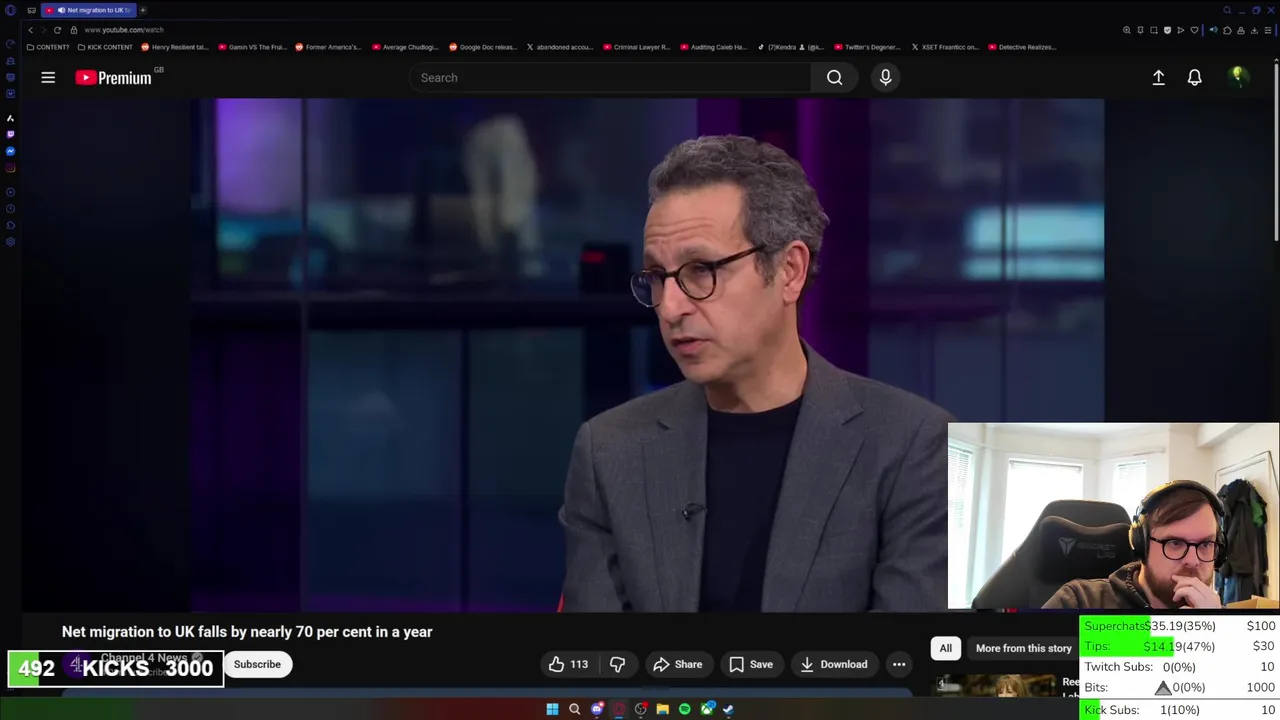Subscribe to Channel 4 News
The image size is (1280, 720).
257,664
